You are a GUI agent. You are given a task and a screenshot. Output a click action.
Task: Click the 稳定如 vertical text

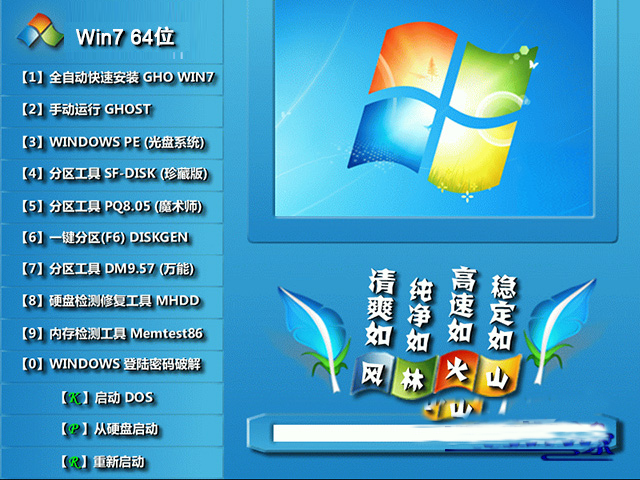coord(503,313)
